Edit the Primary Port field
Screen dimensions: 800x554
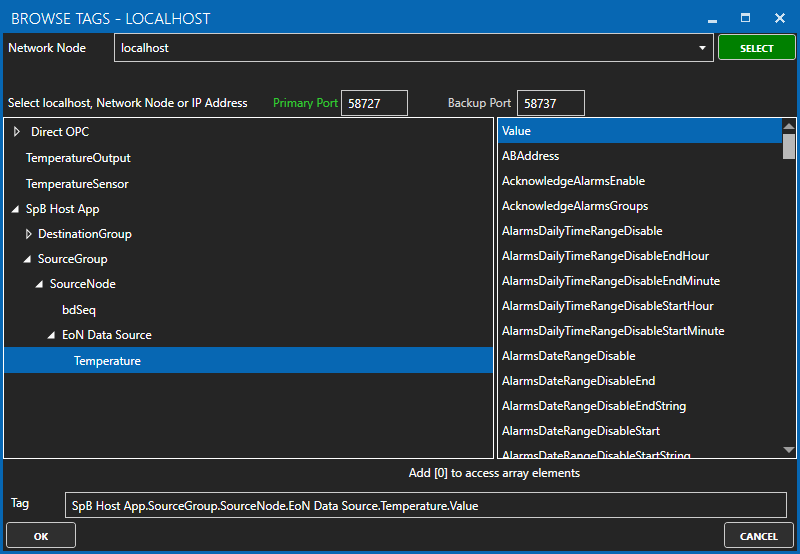click(374, 103)
